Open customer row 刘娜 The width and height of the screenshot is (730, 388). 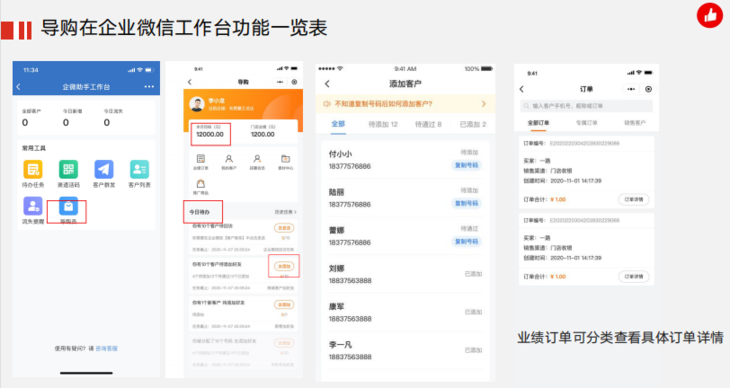405,274
